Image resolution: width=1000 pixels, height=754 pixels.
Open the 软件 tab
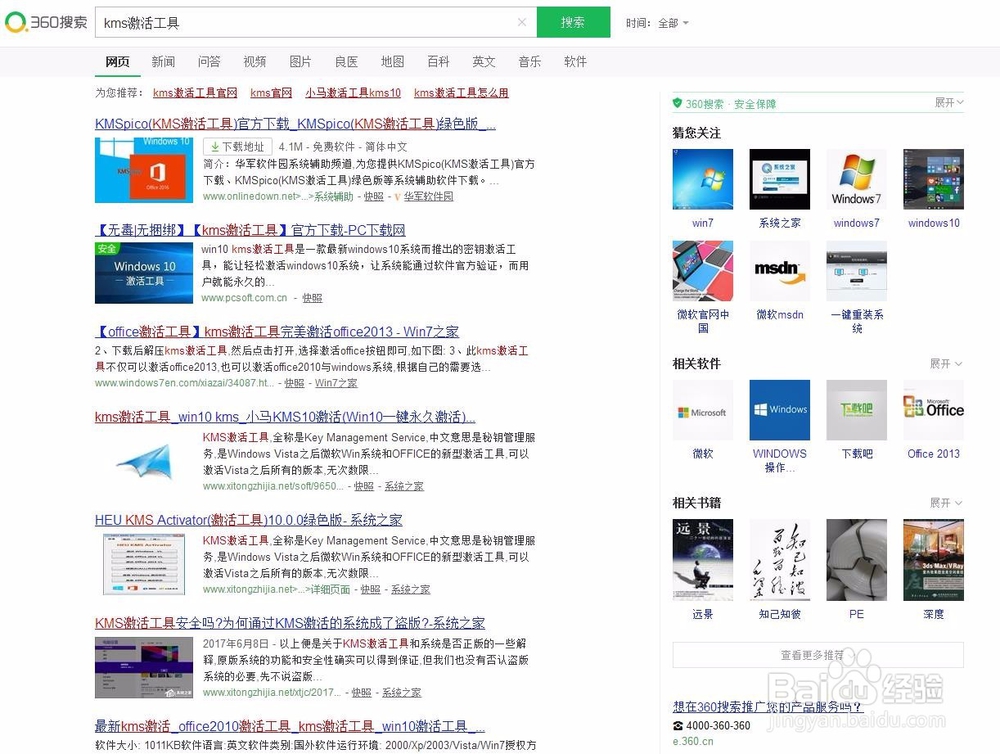click(x=575, y=62)
